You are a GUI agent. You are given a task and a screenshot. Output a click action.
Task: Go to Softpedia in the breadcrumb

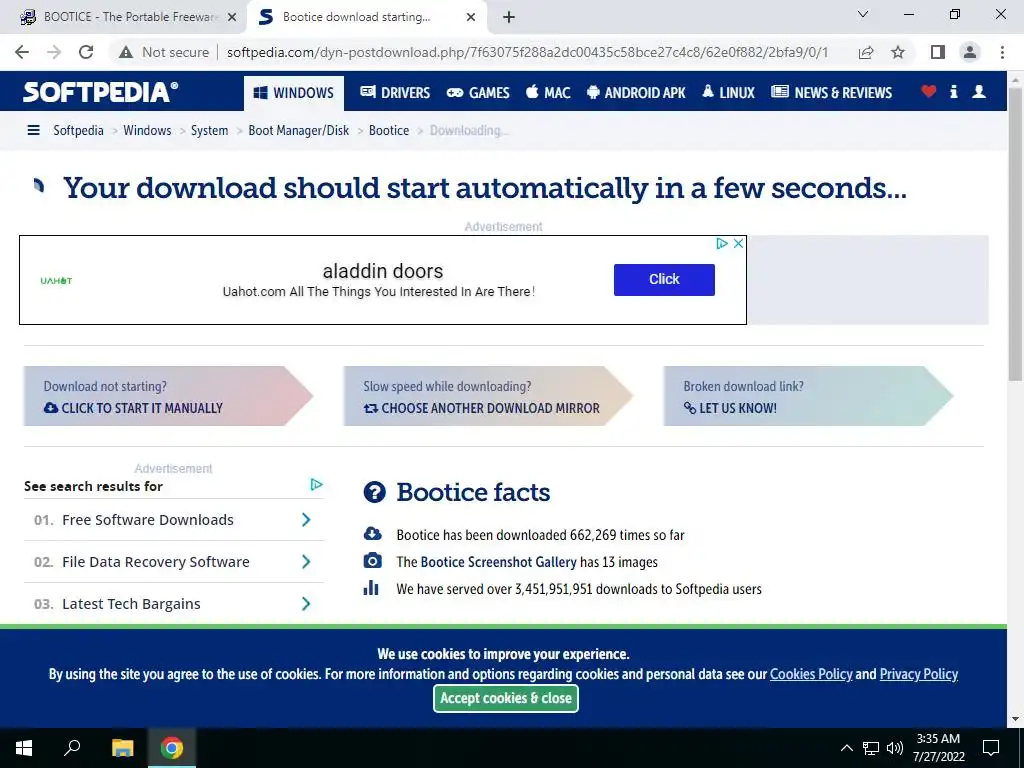[x=78, y=130]
